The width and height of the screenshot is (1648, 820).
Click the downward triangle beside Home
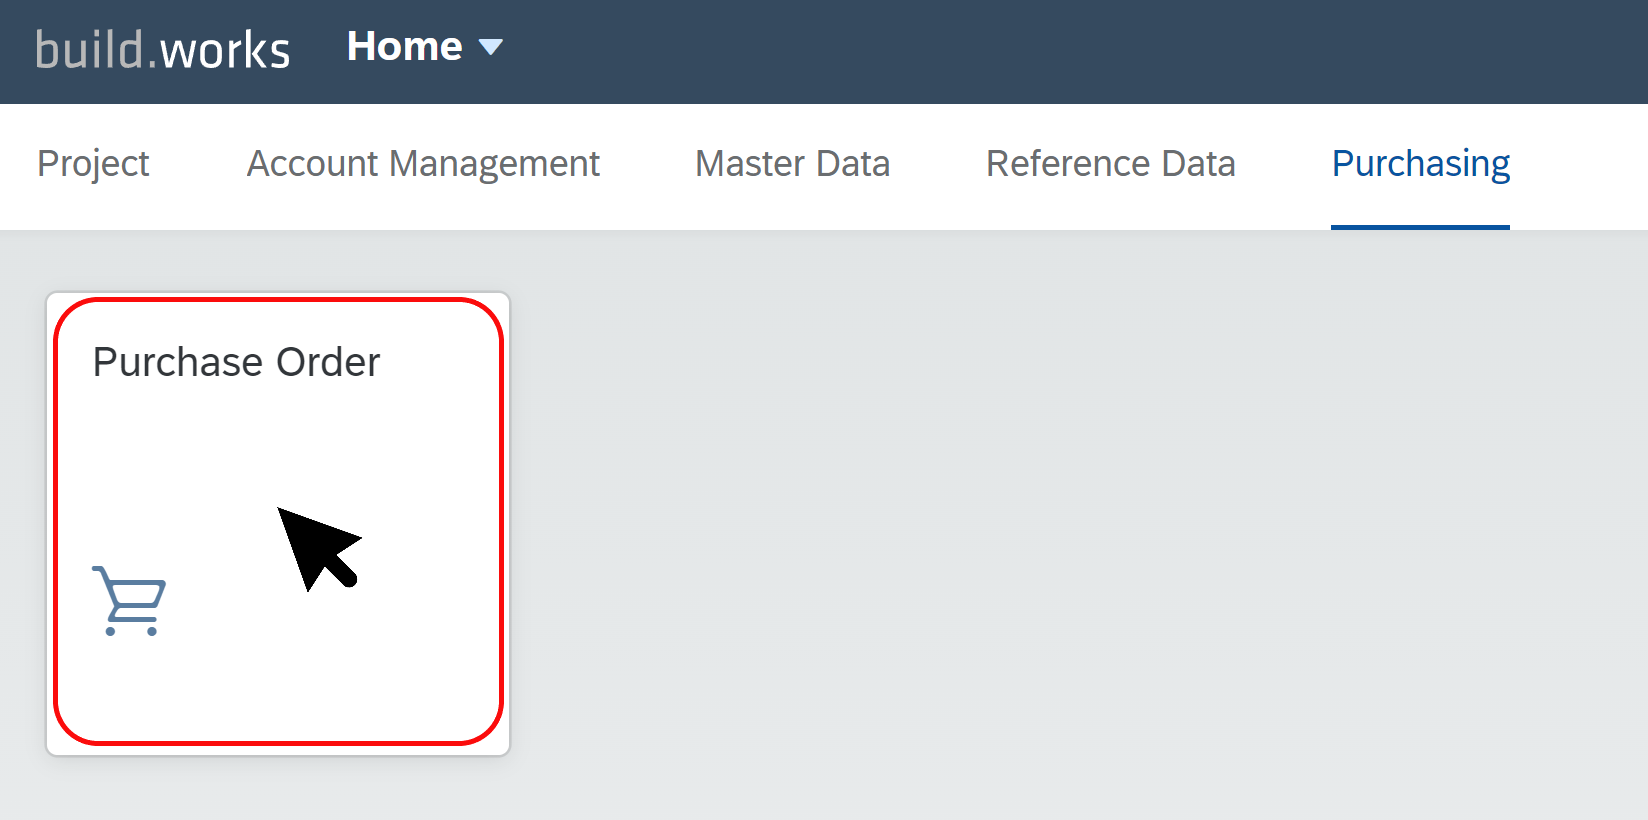click(491, 47)
